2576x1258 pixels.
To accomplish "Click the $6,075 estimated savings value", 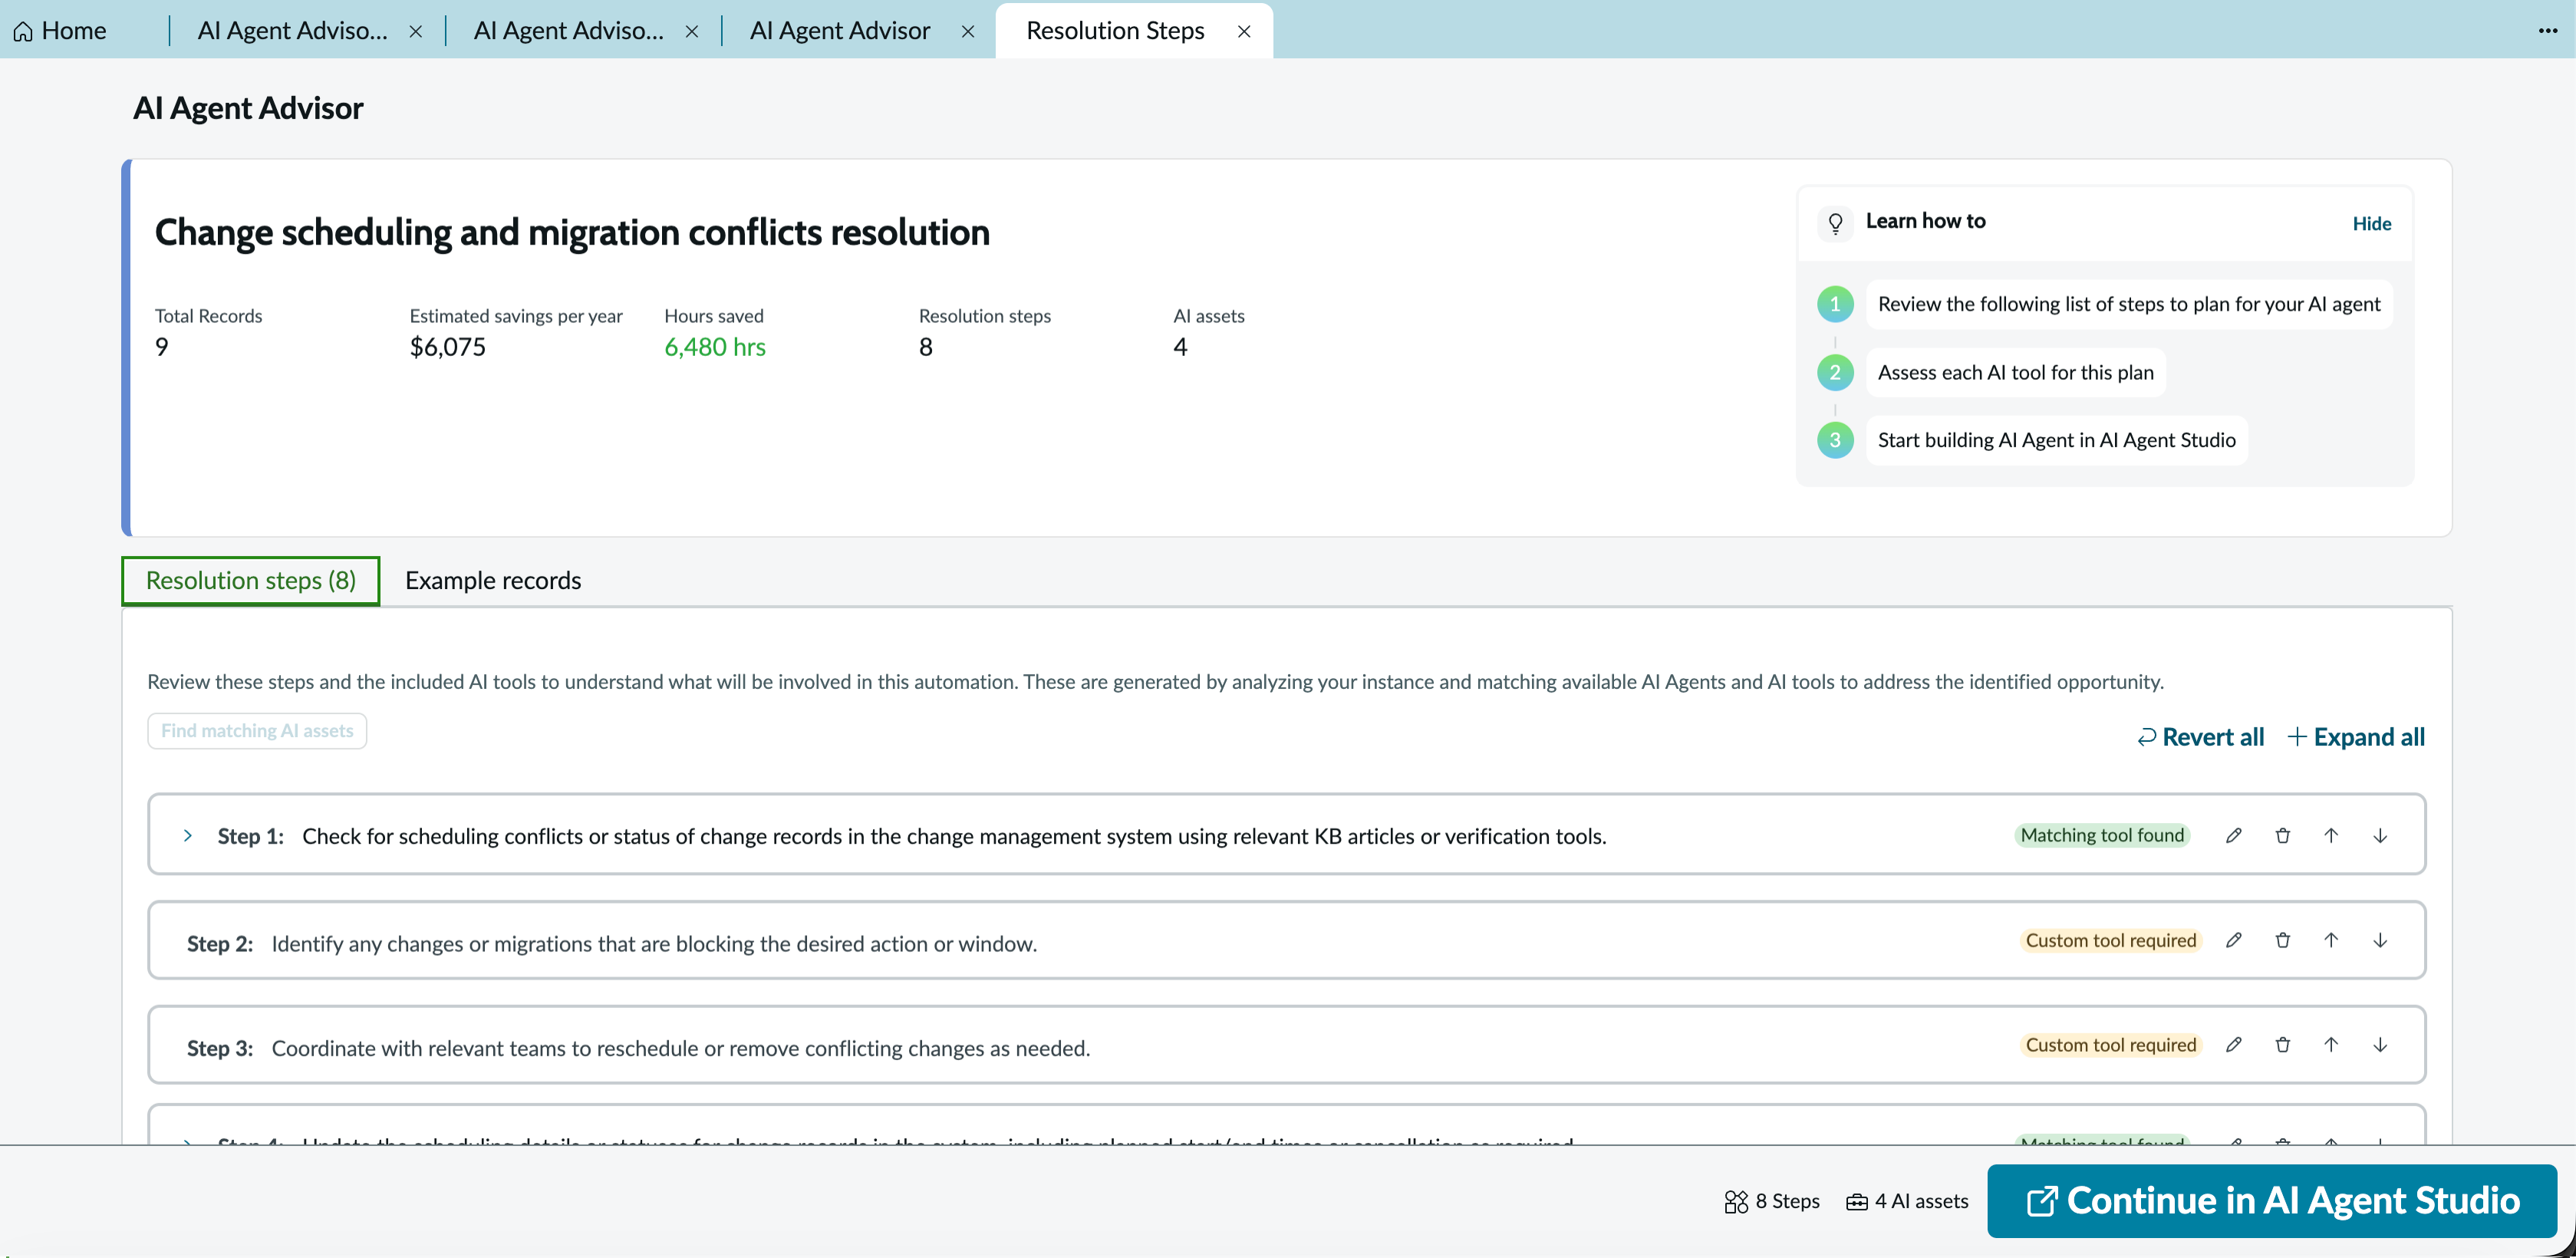I will point(448,347).
